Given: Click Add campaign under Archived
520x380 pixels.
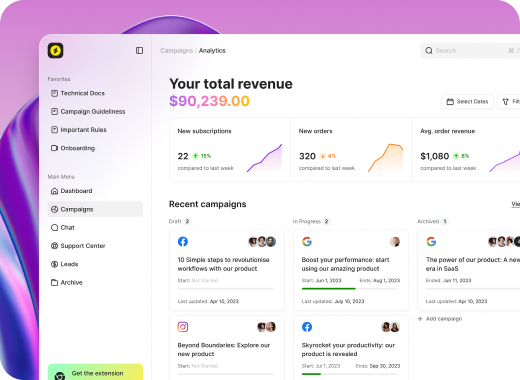Looking at the screenshot, I should 440,319.
